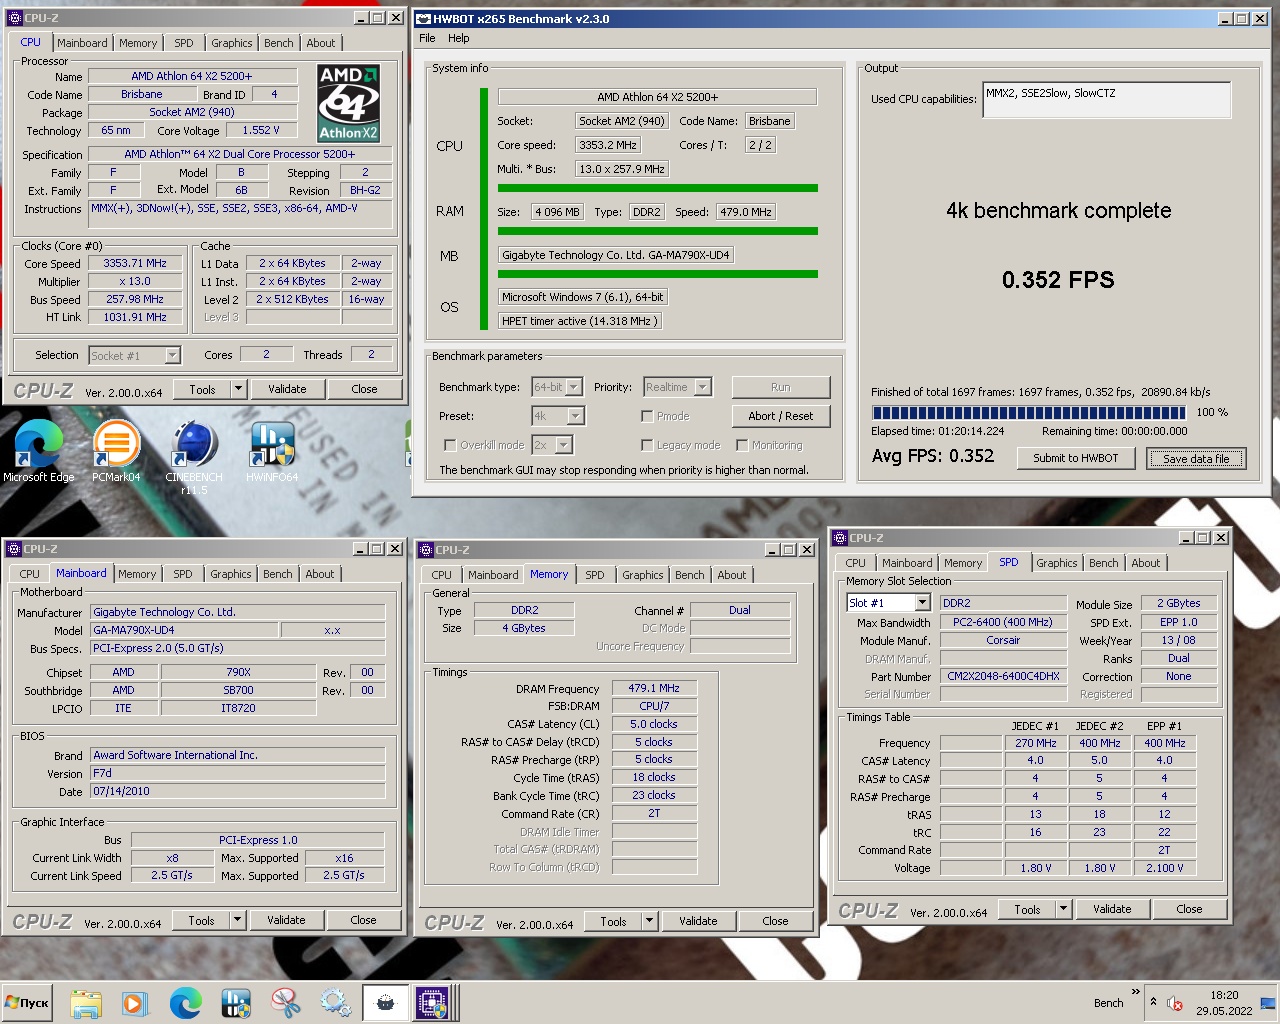Expand Tools arrow in Mainboard window

click(x=237, y=920)
